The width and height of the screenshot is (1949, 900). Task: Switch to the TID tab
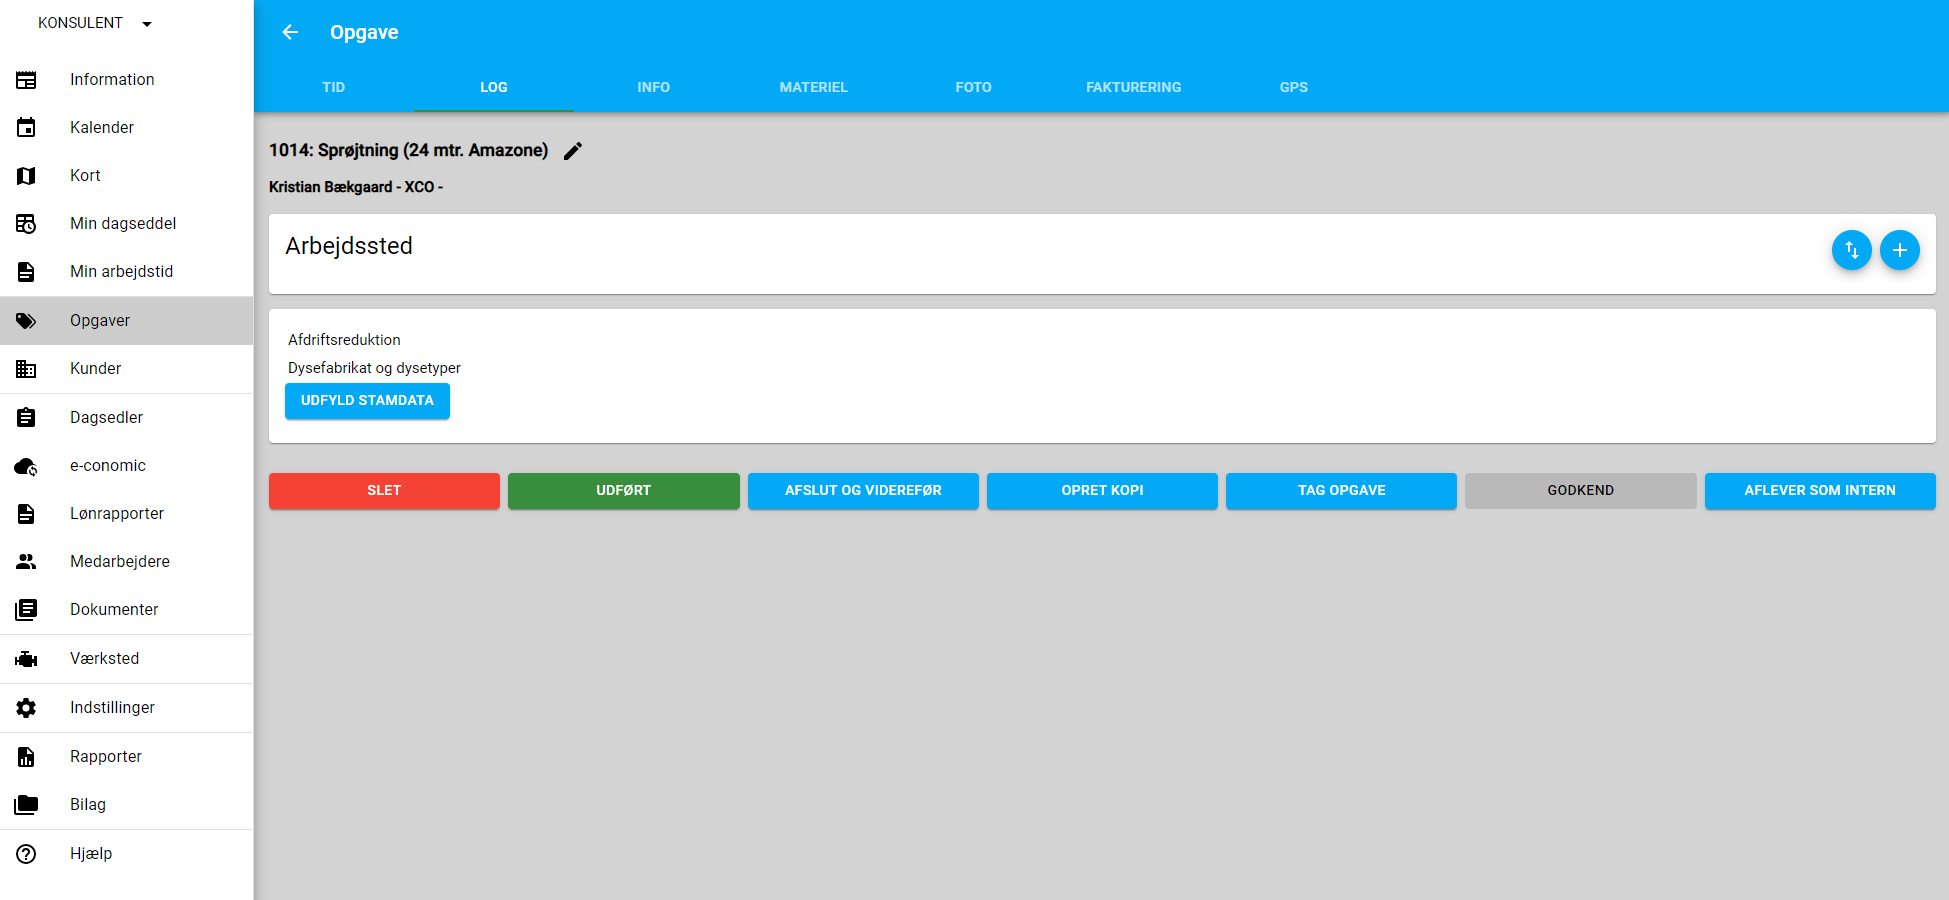coord(334,87)
